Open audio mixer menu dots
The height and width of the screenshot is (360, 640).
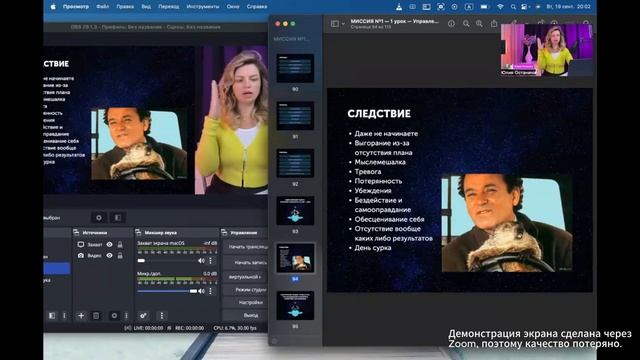(x=162, y=316)
